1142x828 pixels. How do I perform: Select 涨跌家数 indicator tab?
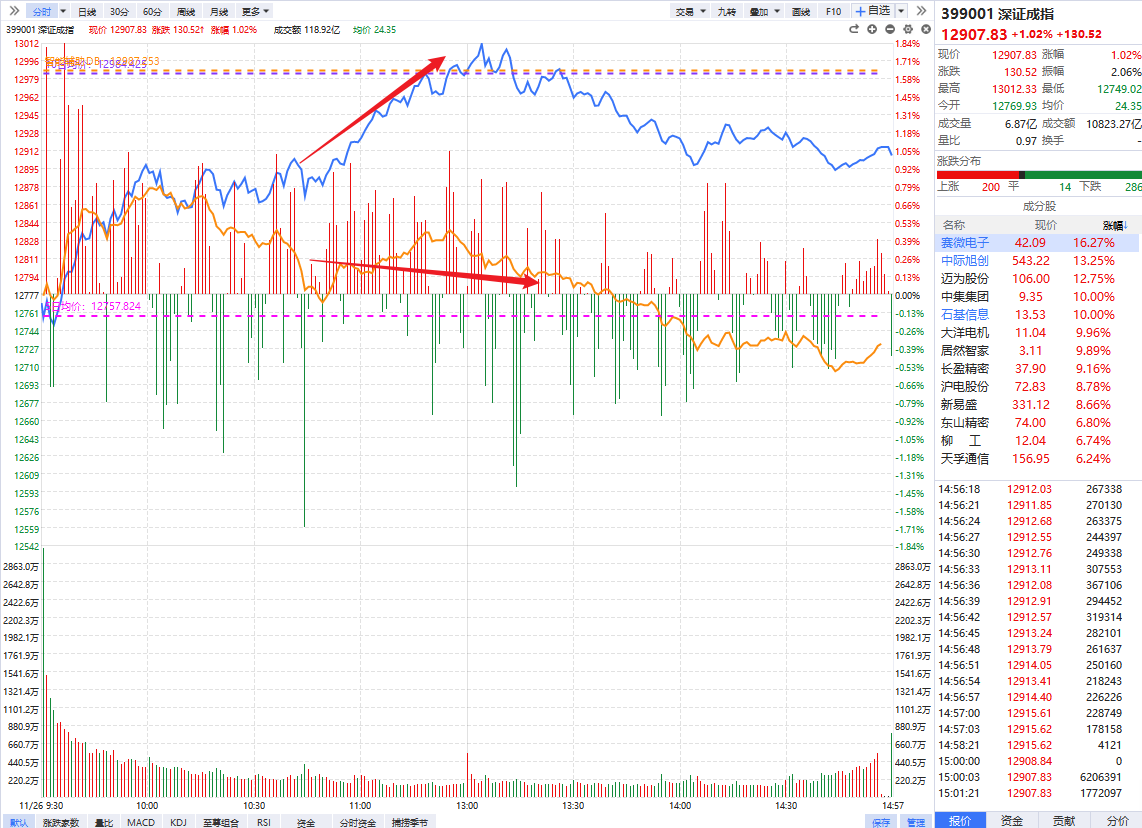tap(60, 822)
